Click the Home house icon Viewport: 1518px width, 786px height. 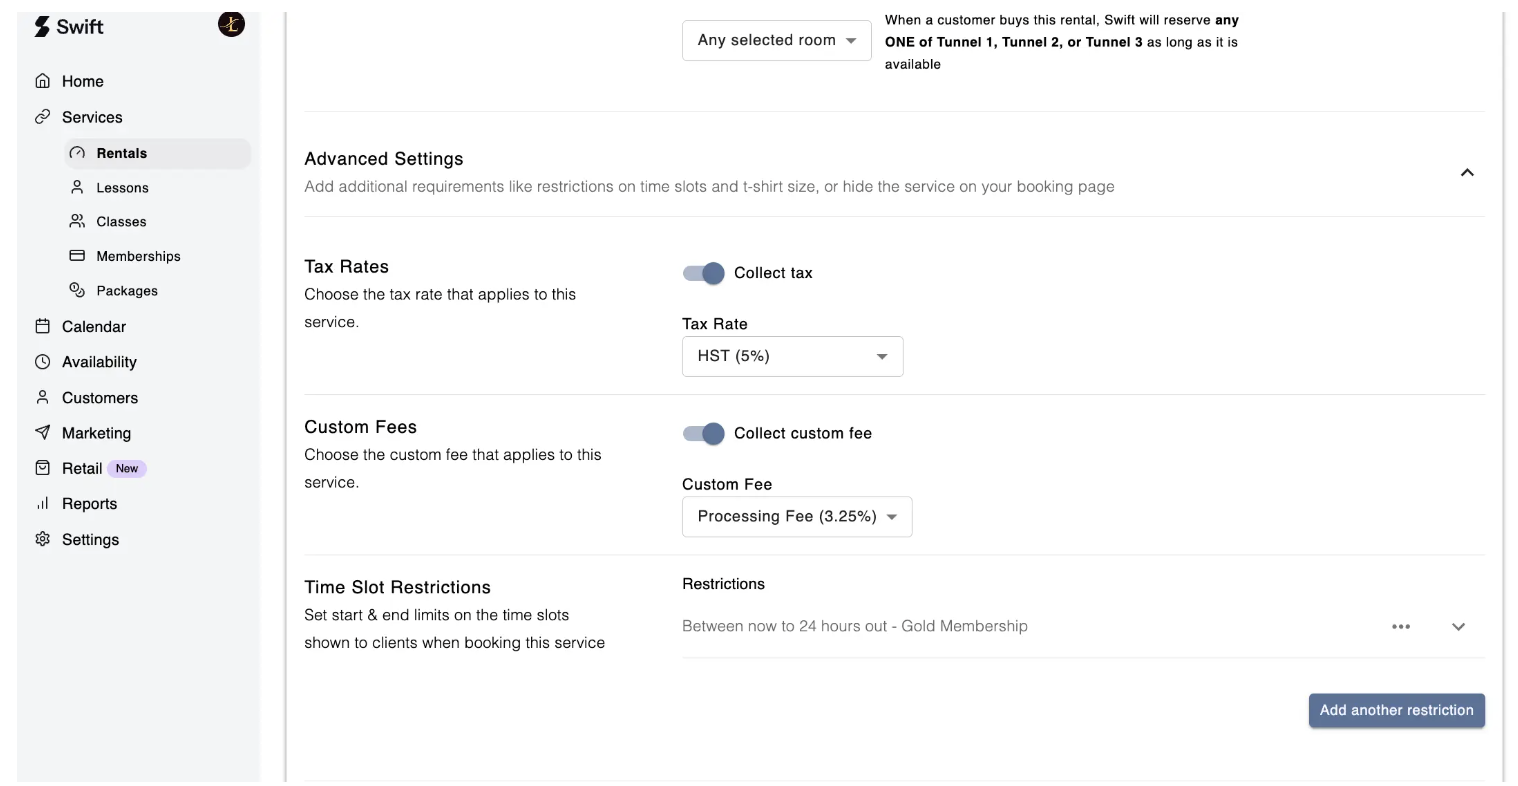point(42,81)
